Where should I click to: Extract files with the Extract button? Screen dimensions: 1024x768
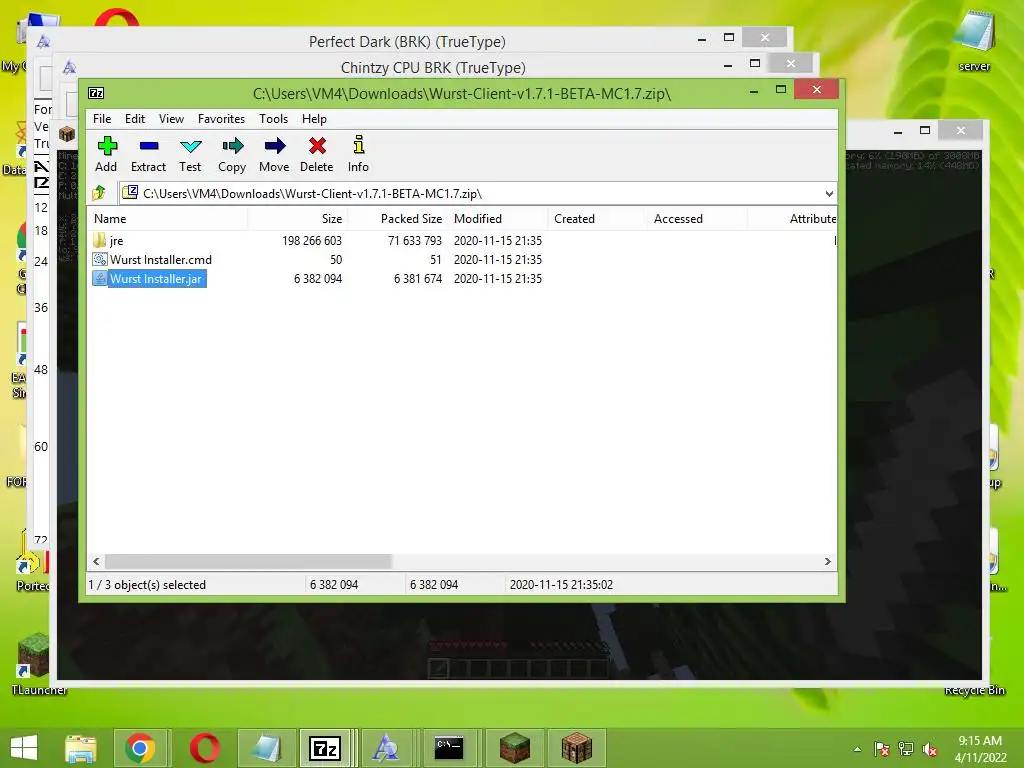[148, 154]
